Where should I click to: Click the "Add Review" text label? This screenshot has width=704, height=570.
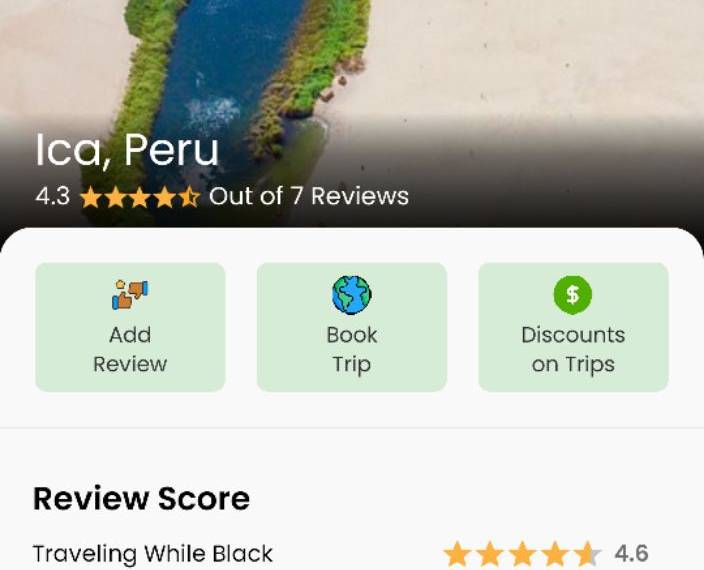(x=130, y=350)
